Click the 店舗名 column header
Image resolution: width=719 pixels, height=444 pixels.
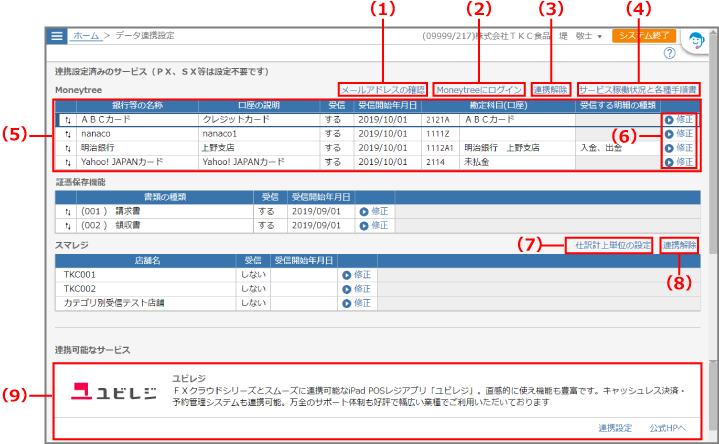[147, 261]
